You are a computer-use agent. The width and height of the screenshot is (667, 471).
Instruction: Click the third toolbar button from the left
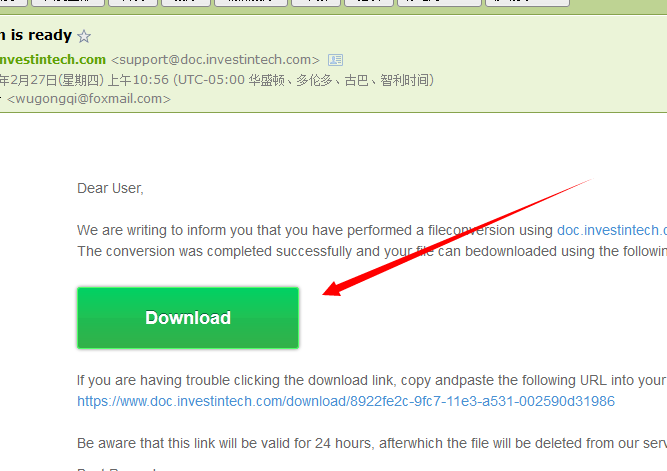click(133, 3)
